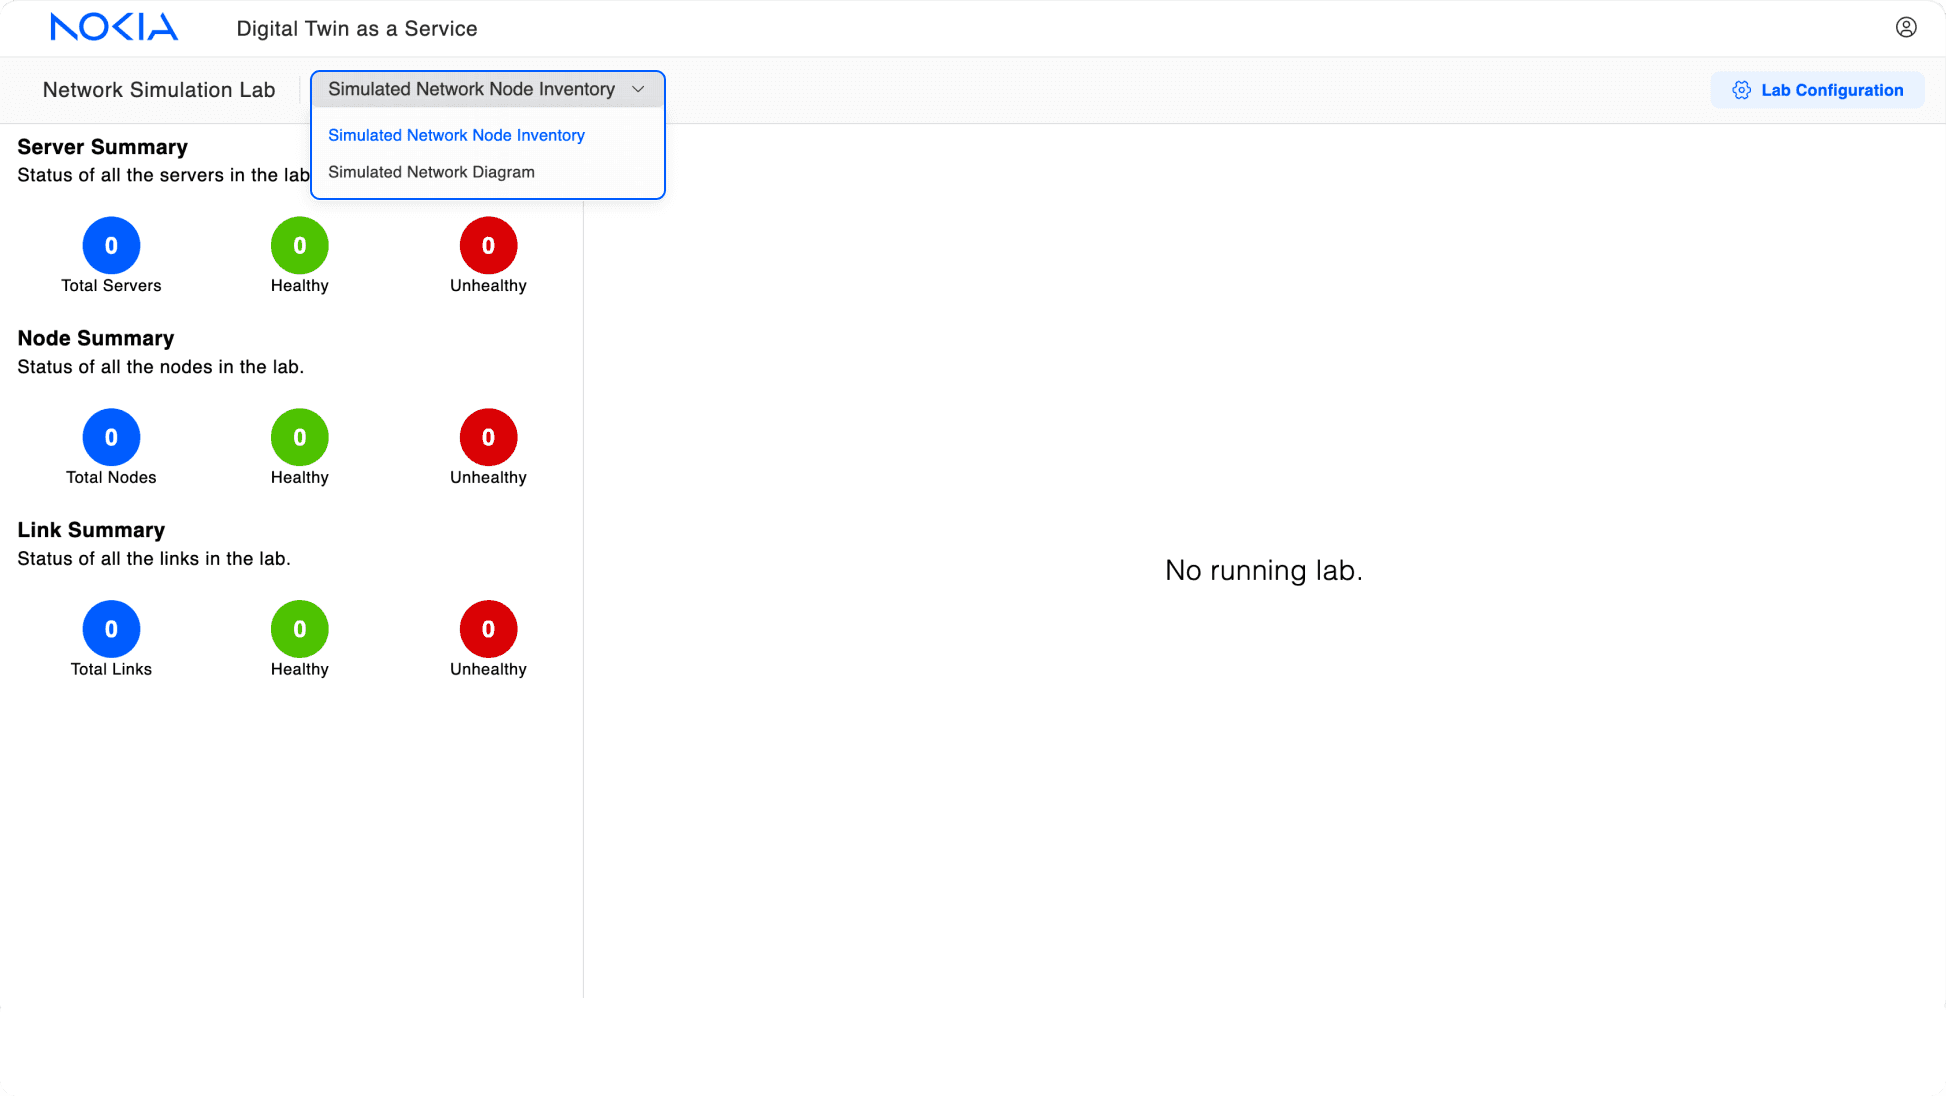Collapse the Simulated Network Node Inventory dropdown

471,89
